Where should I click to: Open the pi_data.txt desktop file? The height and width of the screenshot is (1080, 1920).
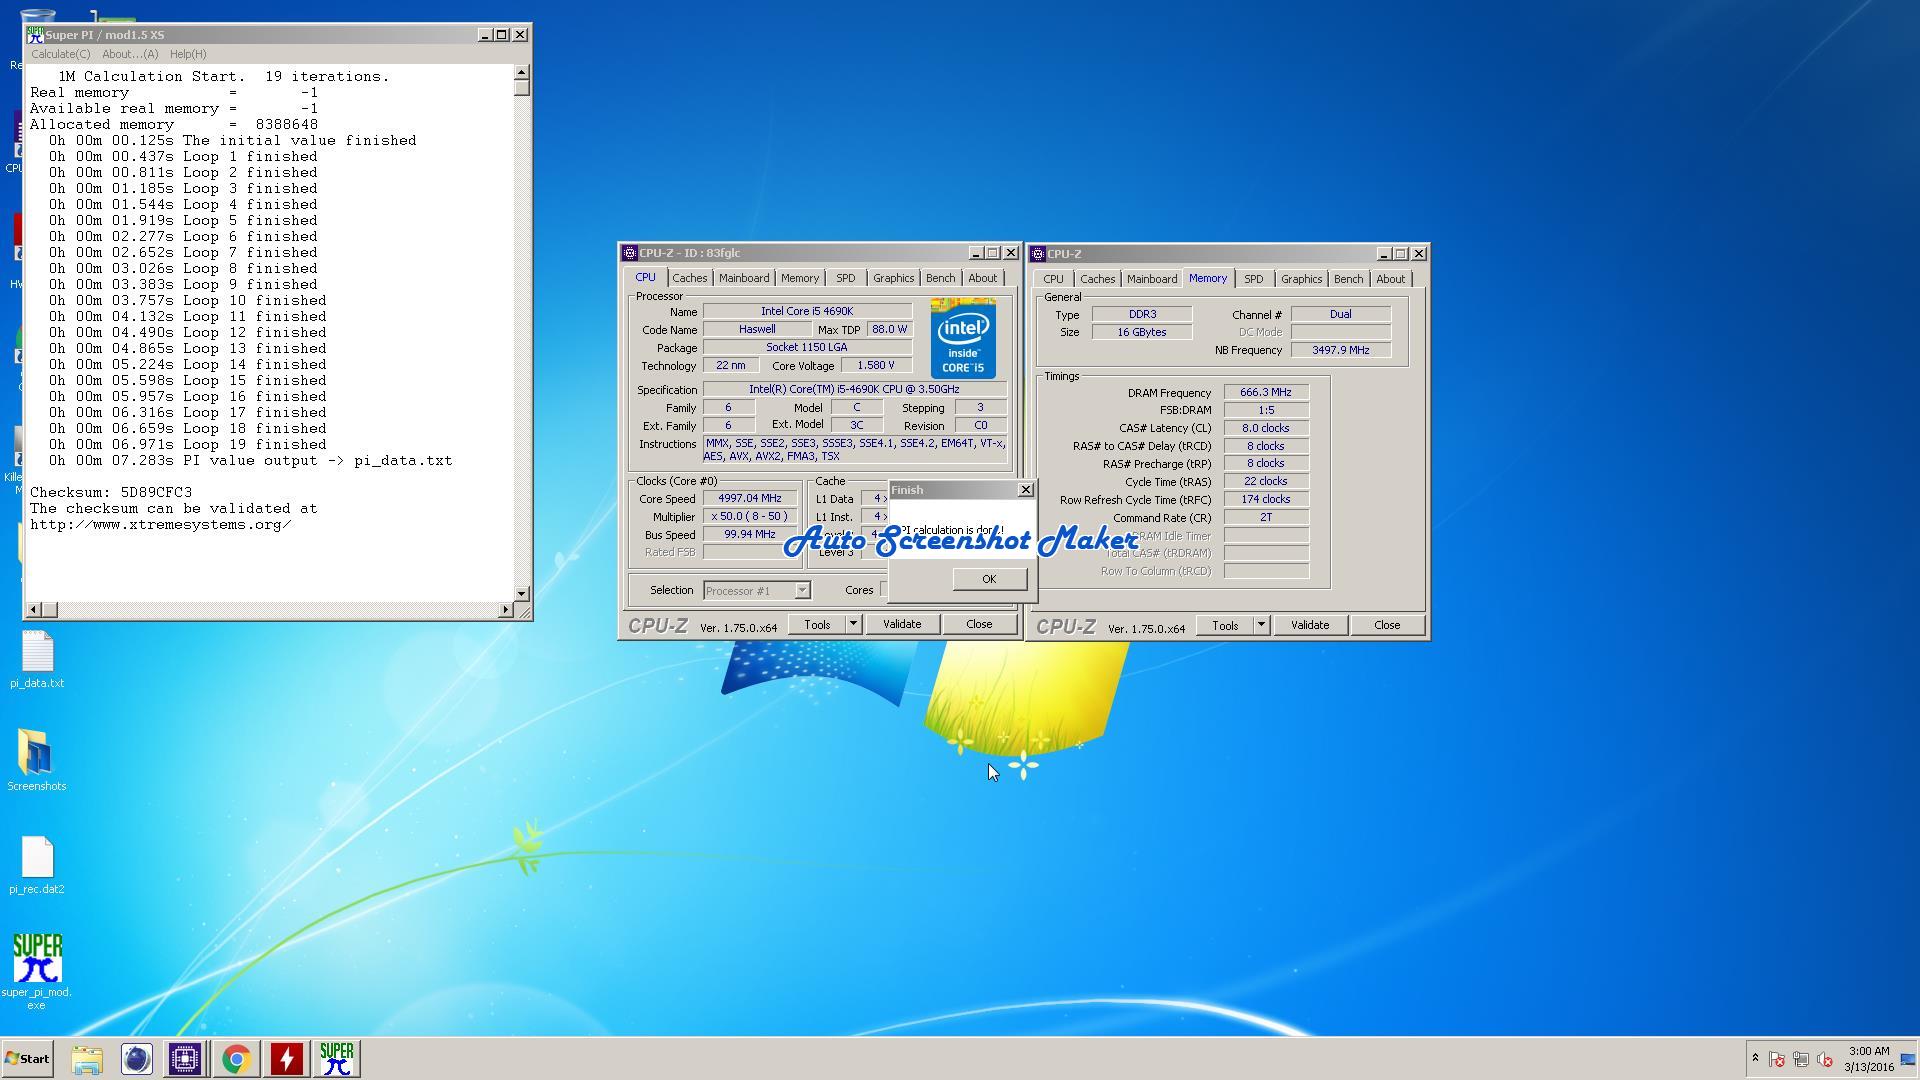[x=37, y=660]
